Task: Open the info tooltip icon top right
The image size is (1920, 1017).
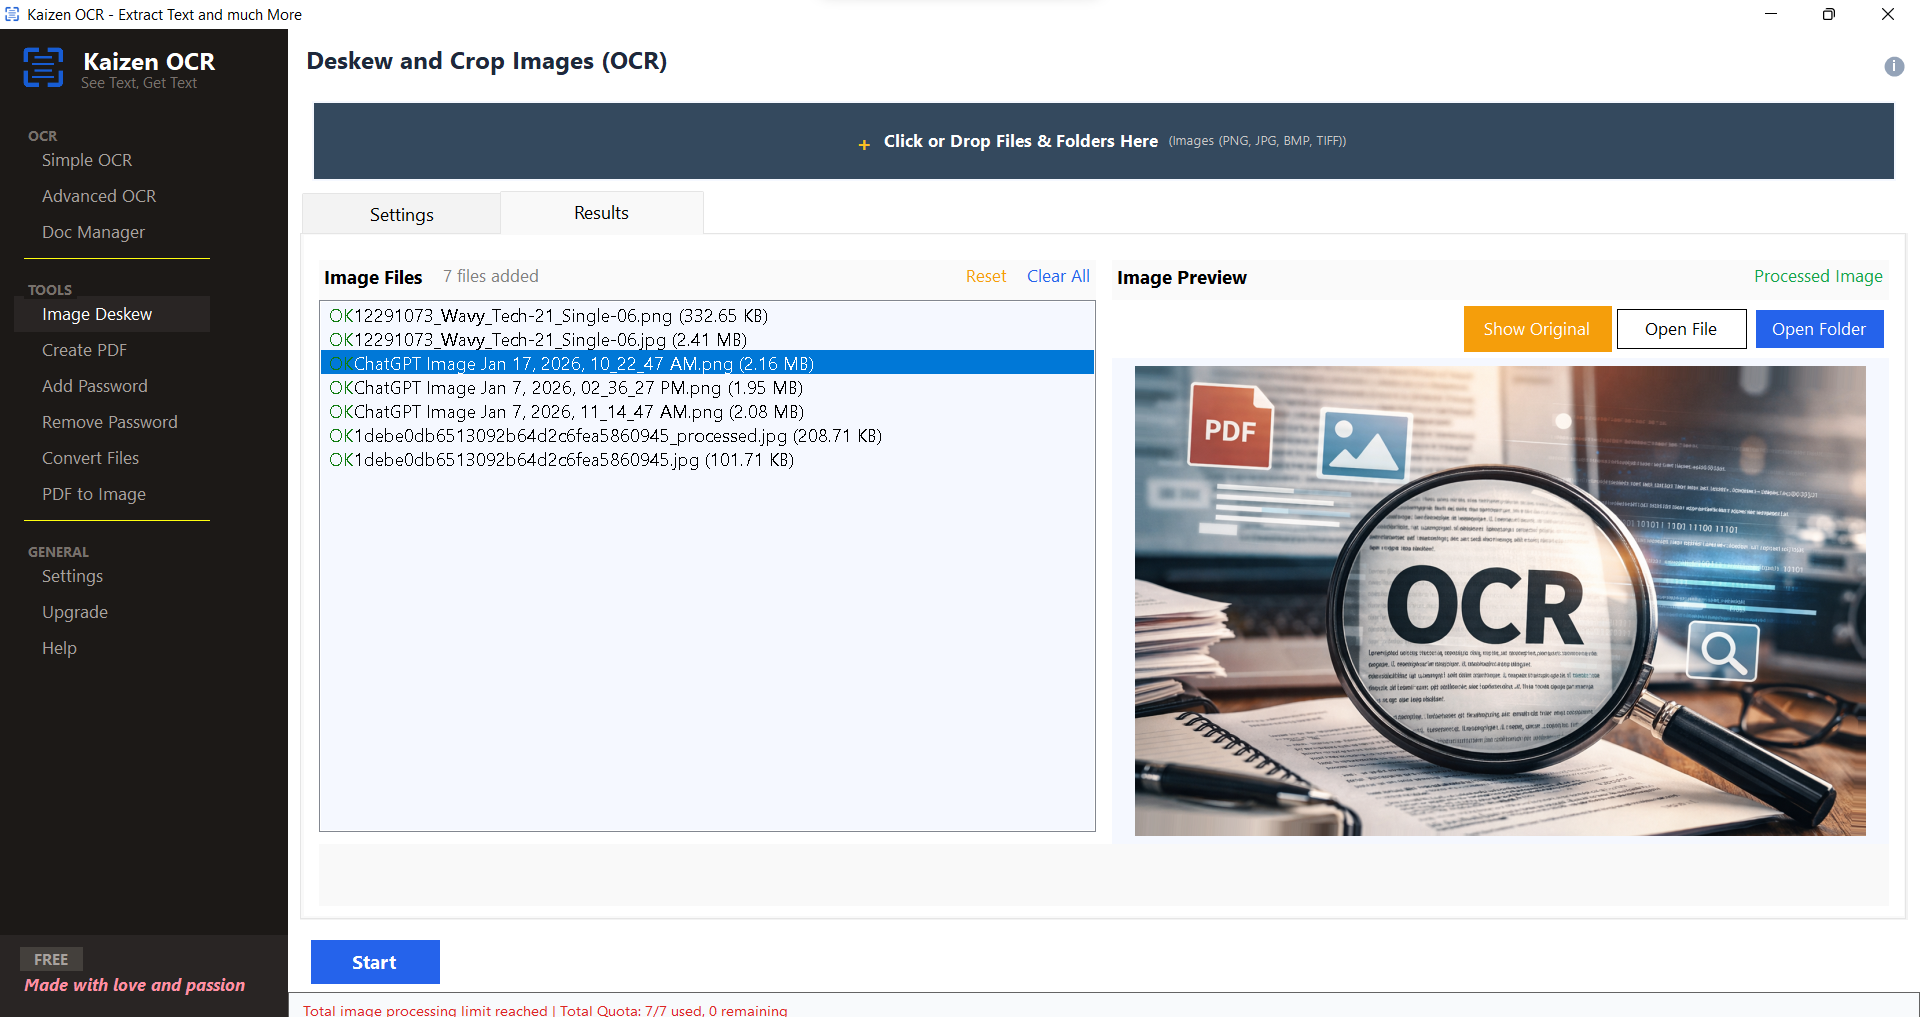Action: (1893, 66)
